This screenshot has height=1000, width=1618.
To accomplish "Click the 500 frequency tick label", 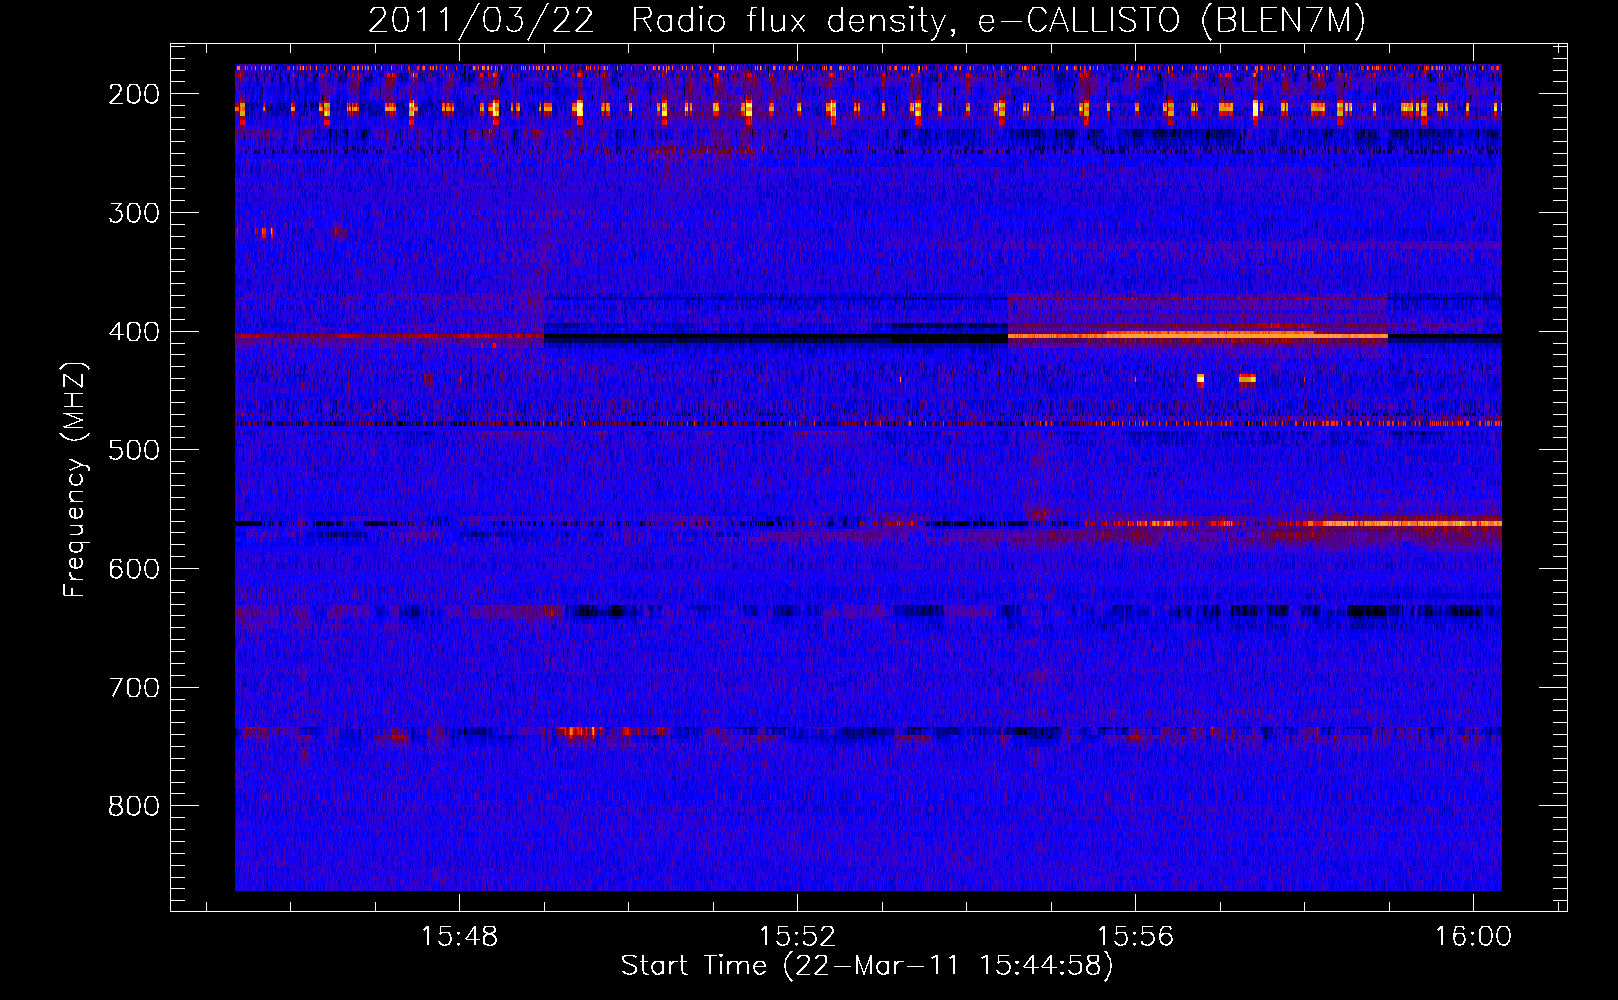I will point(134,450).
